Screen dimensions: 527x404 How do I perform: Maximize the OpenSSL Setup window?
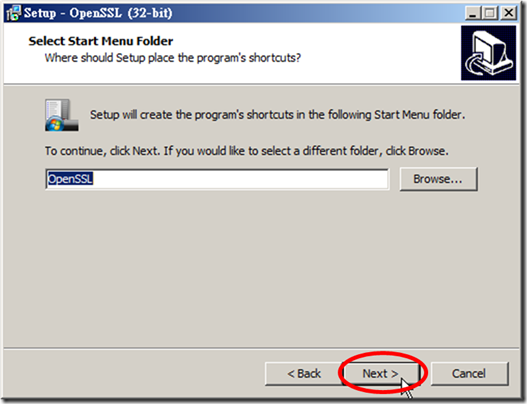[x=490, y=13]
